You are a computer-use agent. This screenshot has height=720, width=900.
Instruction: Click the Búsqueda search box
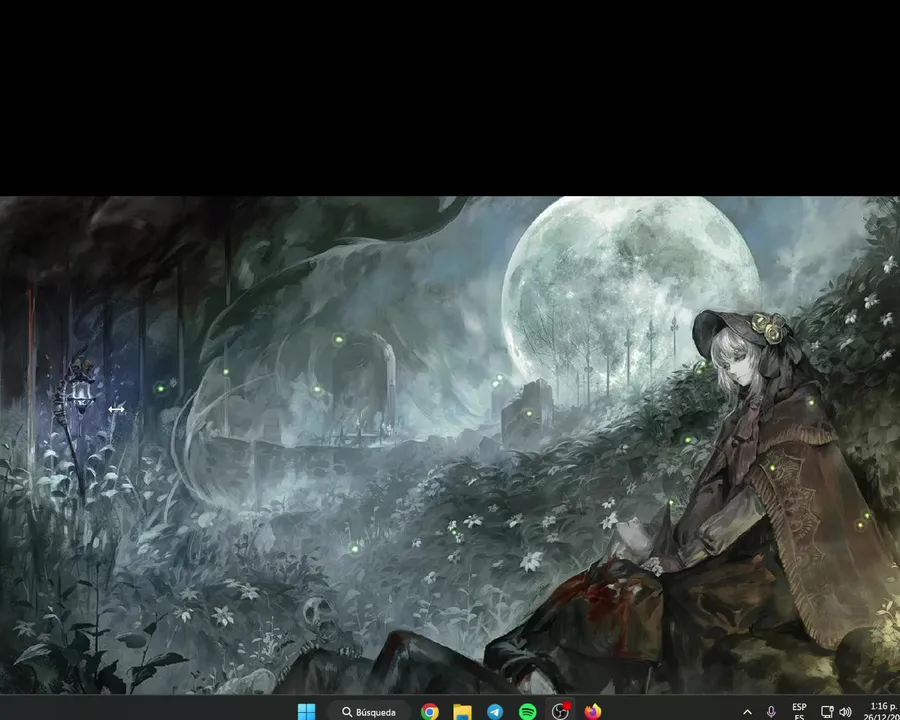pyautogui.click(x=369, y=711)
